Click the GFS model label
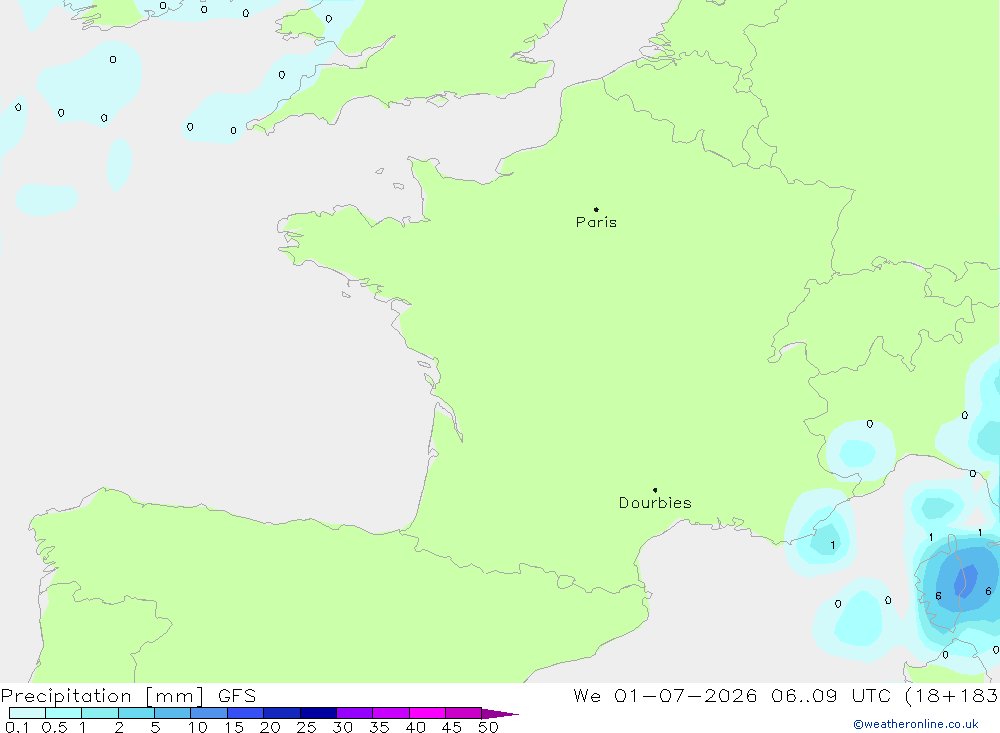This screenshot has height=733, width=1000. pos(237,696)
